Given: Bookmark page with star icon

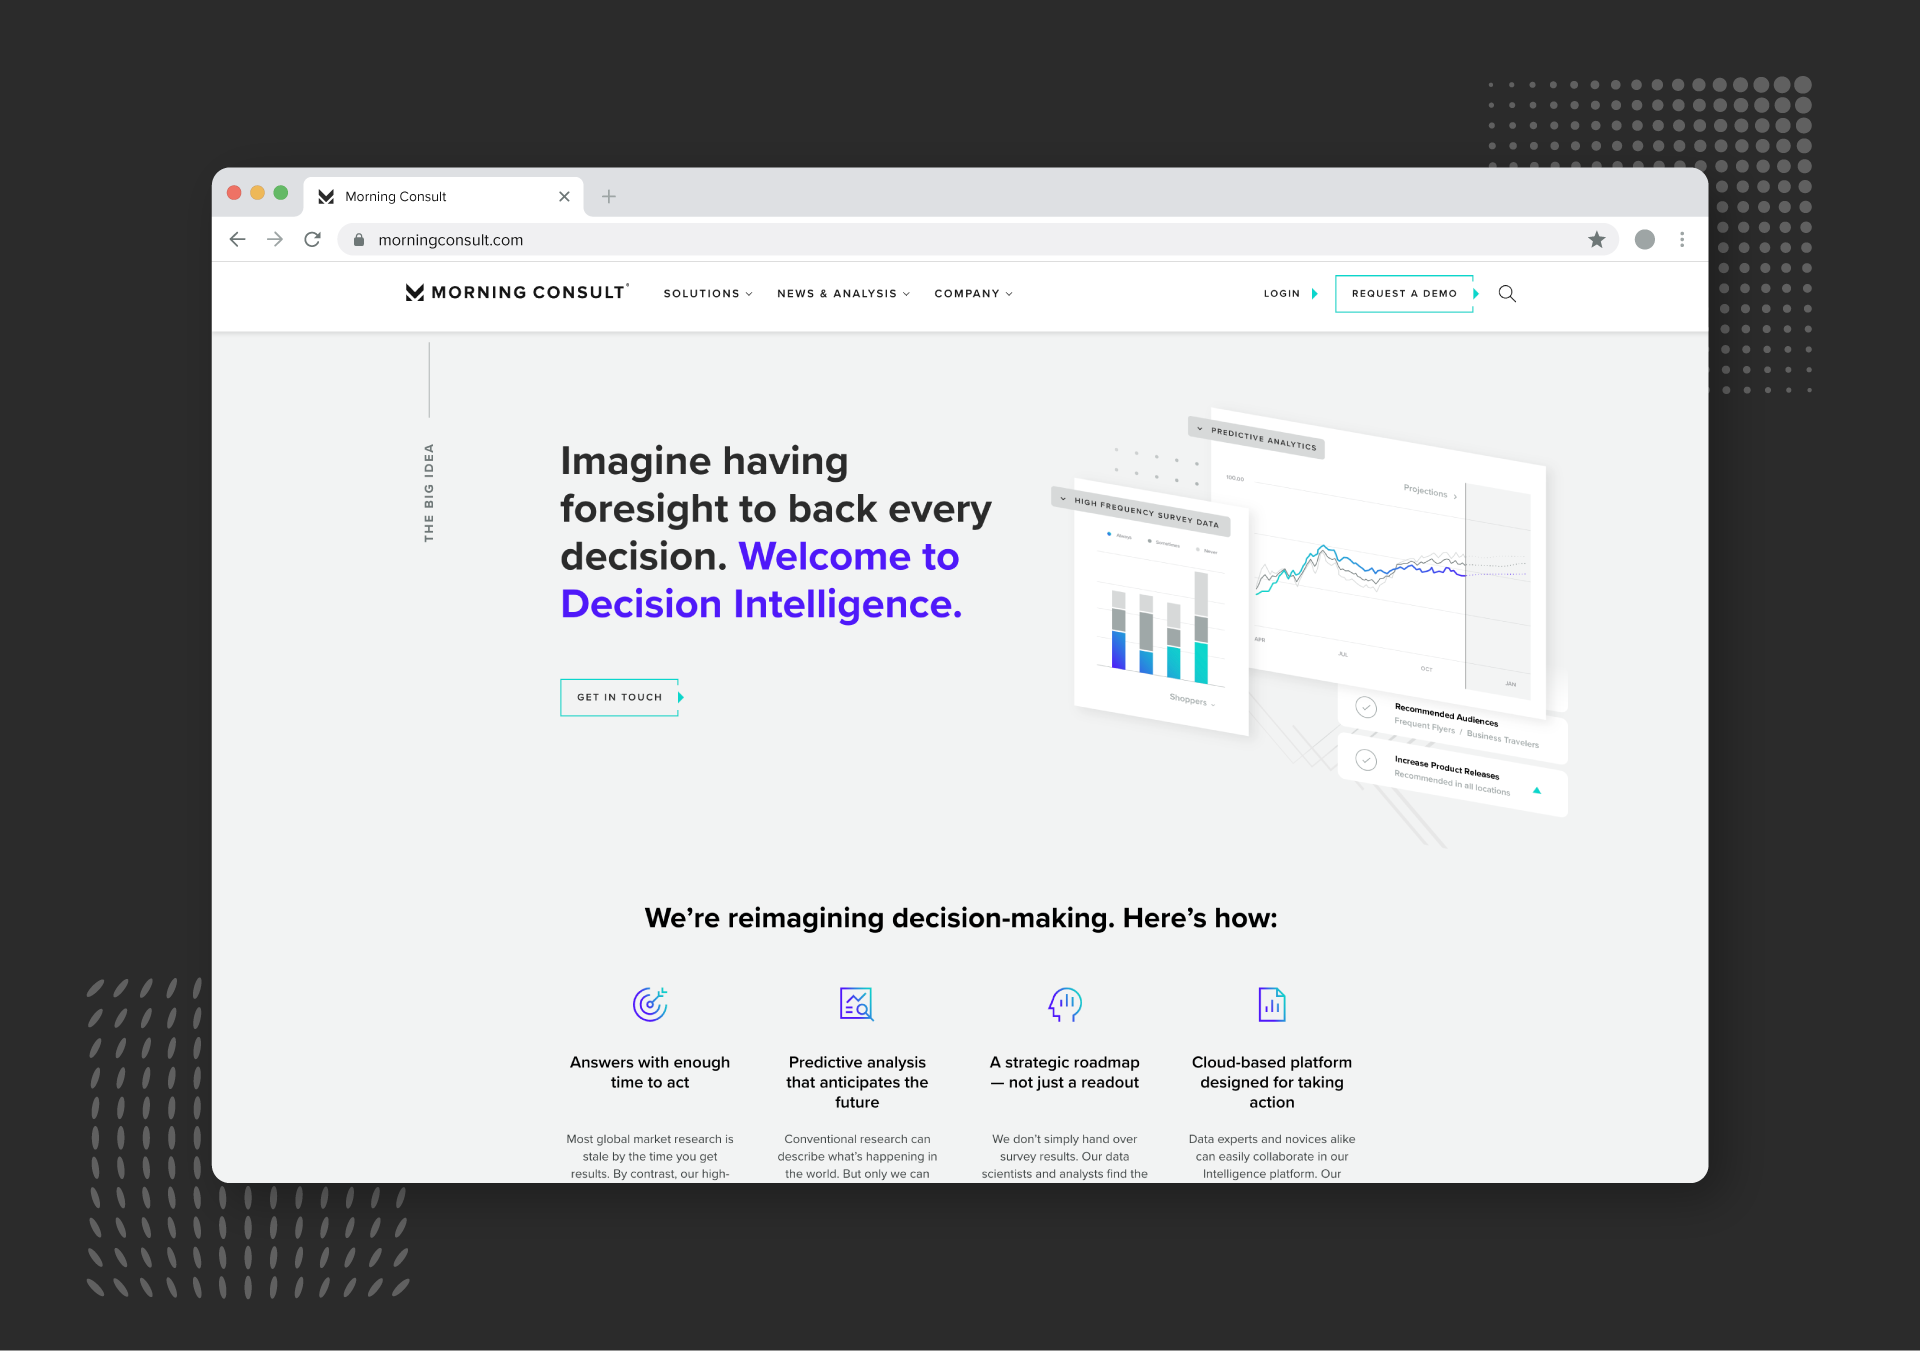Looking at the screenshot, I should (x=1597, y=240).
